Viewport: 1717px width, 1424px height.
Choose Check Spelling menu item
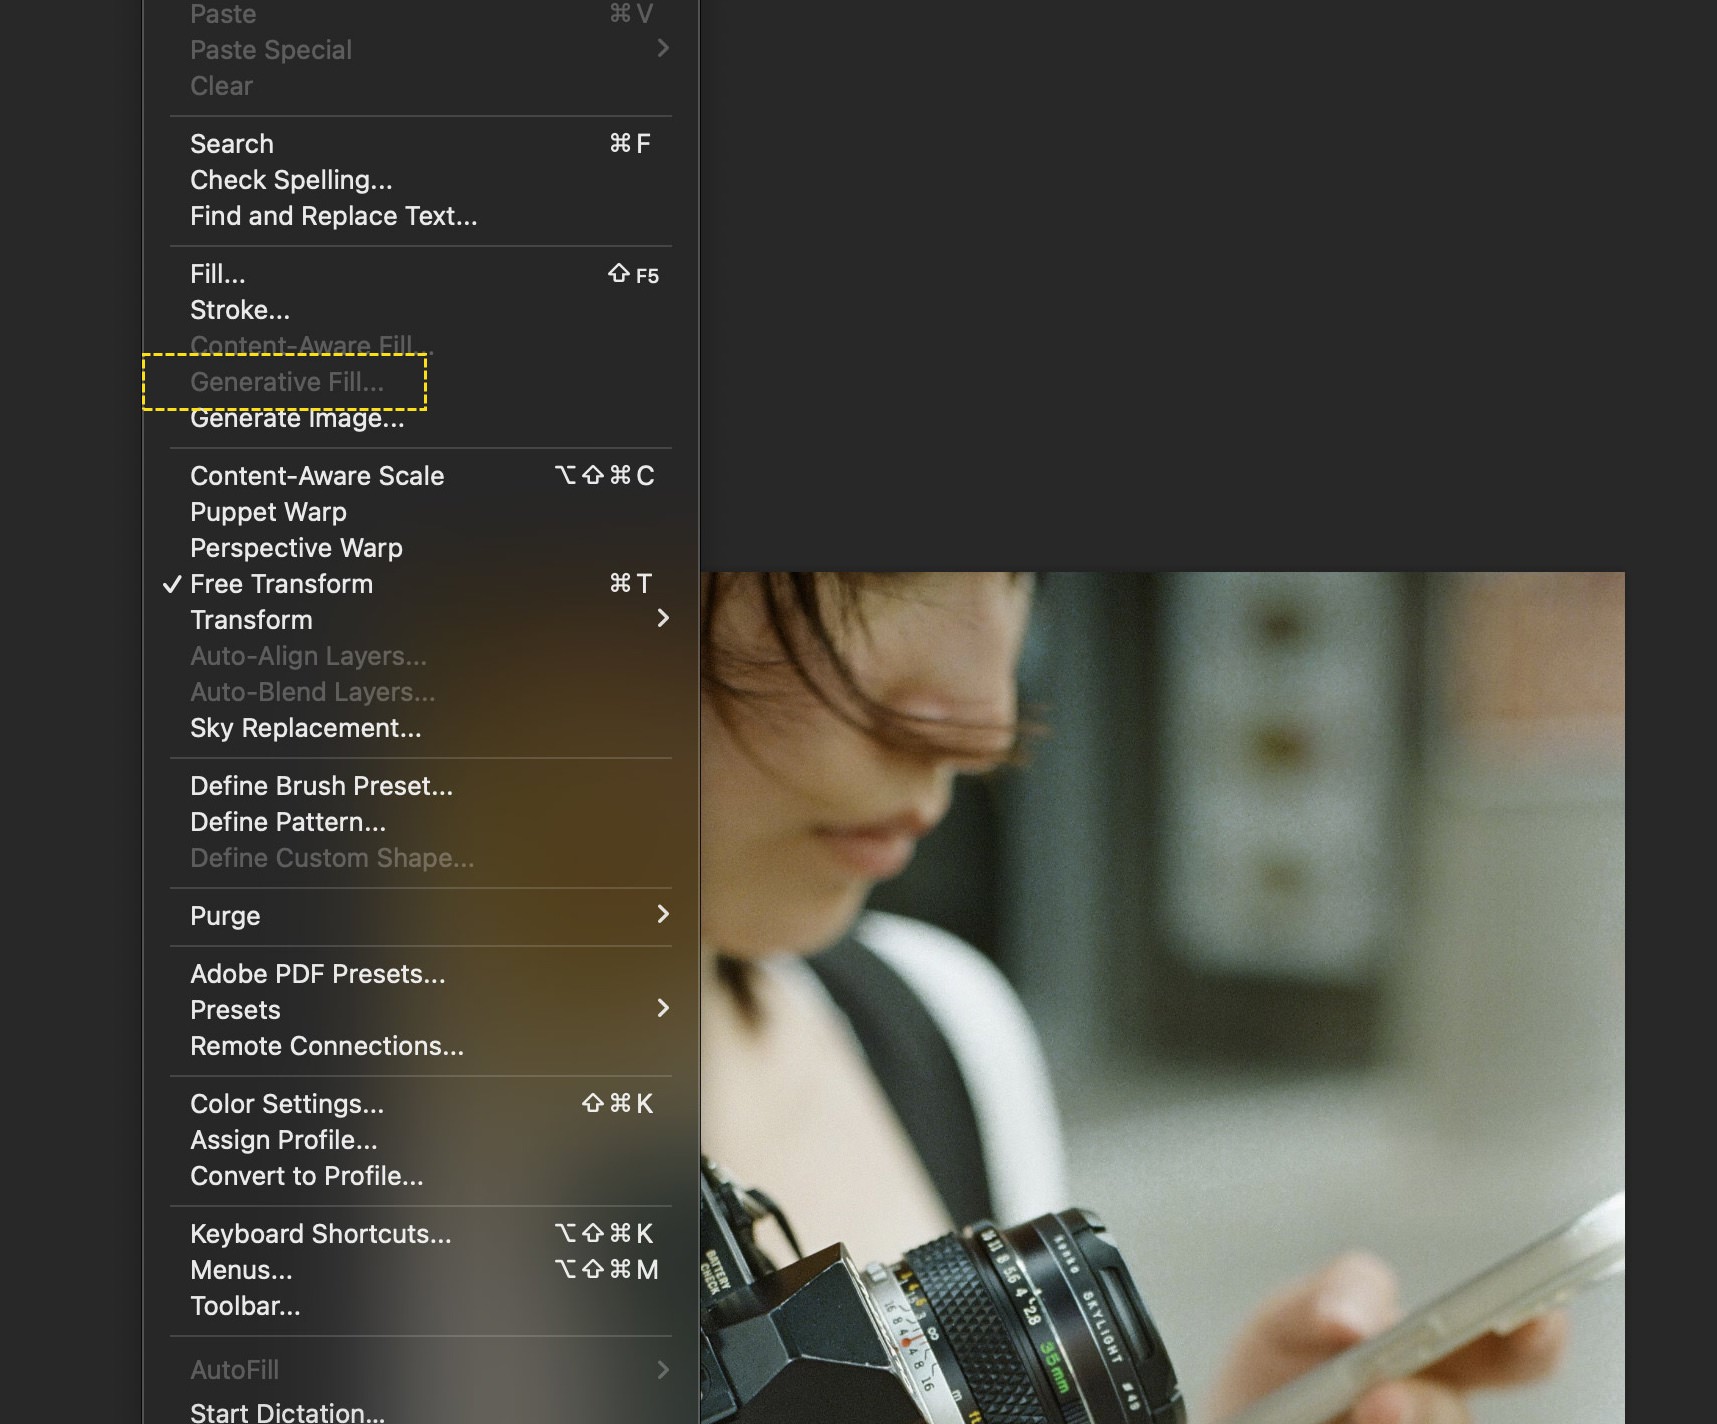click(x=291, y=180)
